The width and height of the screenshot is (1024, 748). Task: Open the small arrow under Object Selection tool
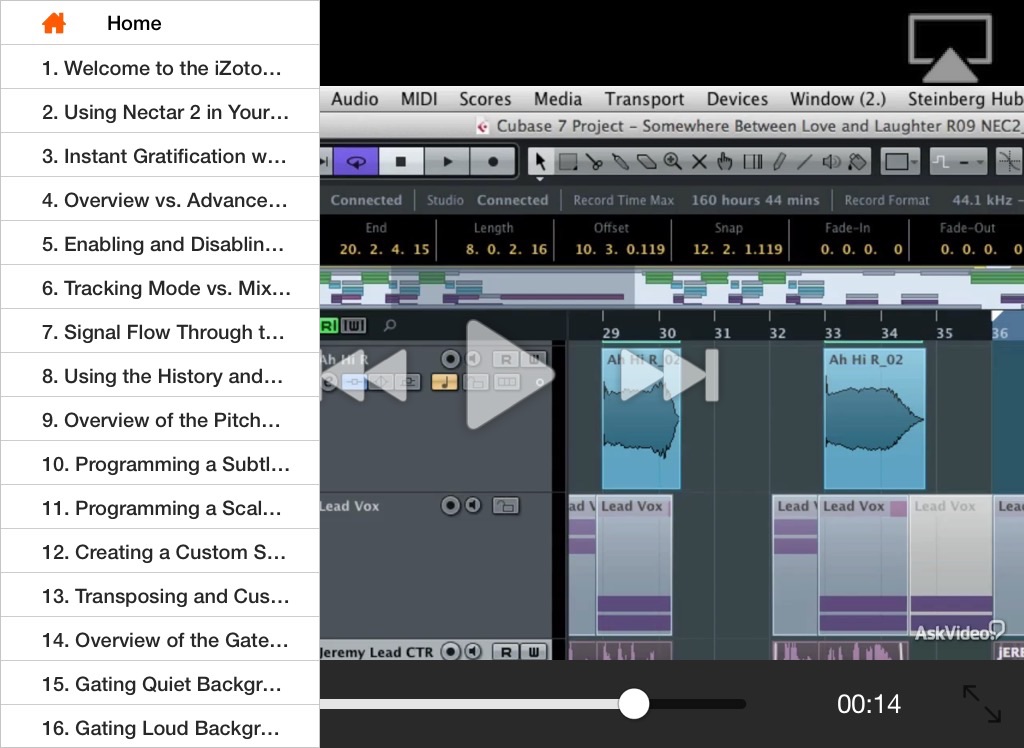point(540,178)
